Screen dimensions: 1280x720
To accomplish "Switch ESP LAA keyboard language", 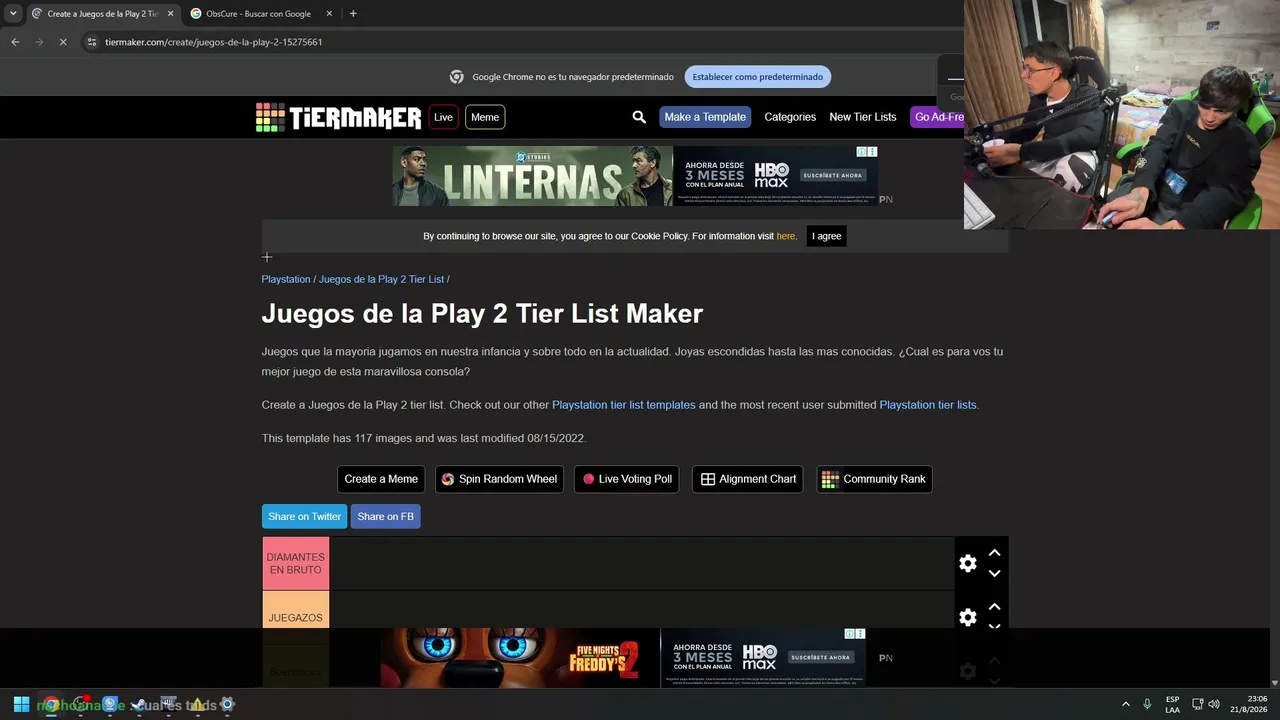I will tap(1172, 704).
